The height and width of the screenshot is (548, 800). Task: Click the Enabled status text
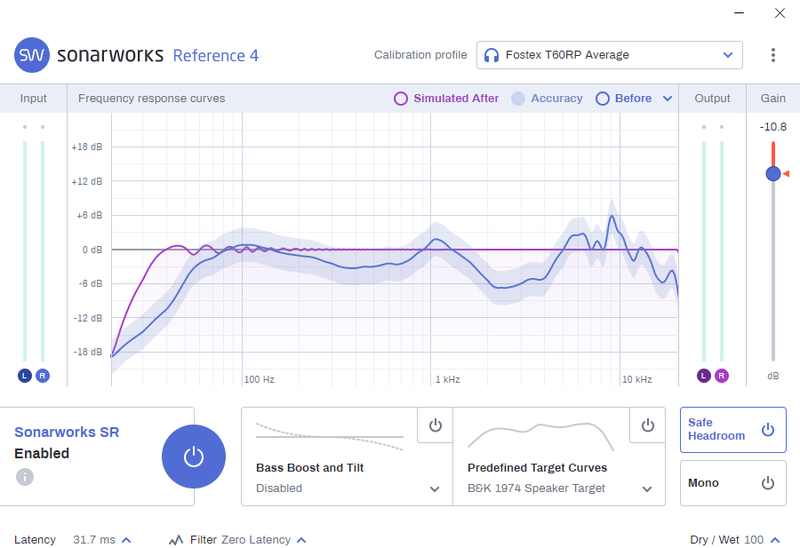tap(42, 453)
